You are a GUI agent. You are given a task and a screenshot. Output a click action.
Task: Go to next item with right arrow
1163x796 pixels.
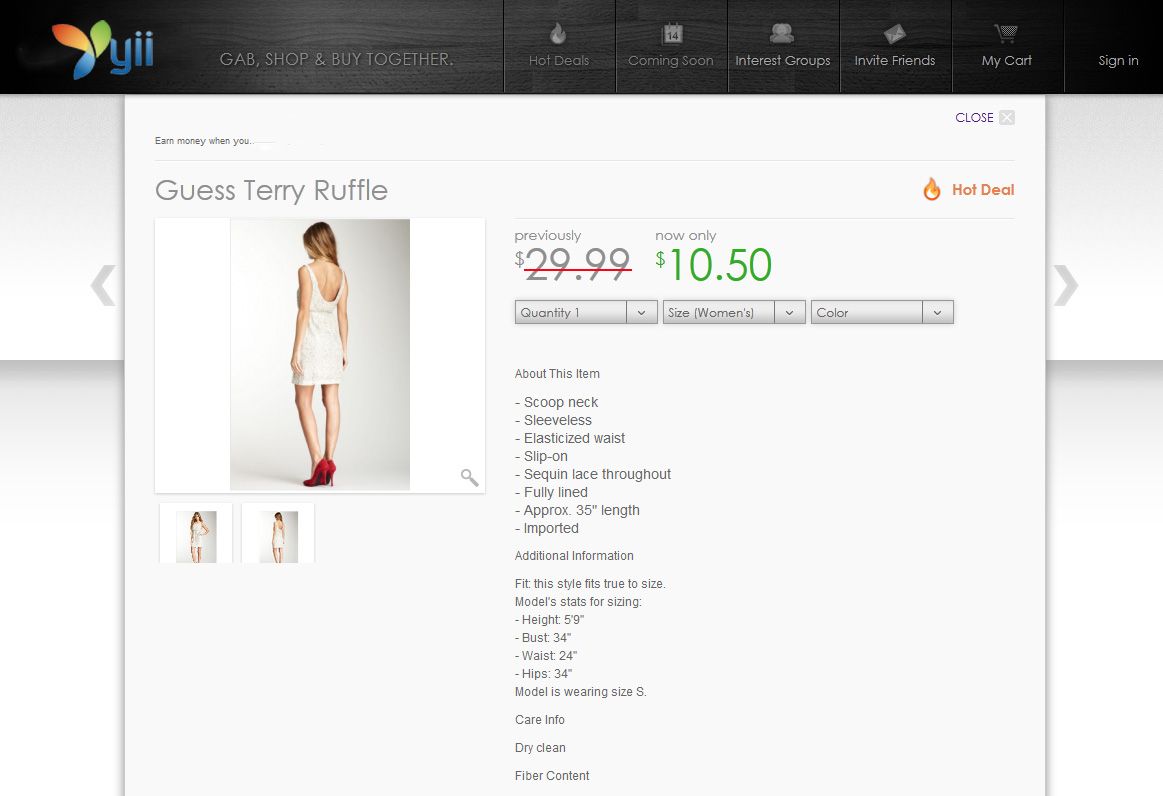1066,285
